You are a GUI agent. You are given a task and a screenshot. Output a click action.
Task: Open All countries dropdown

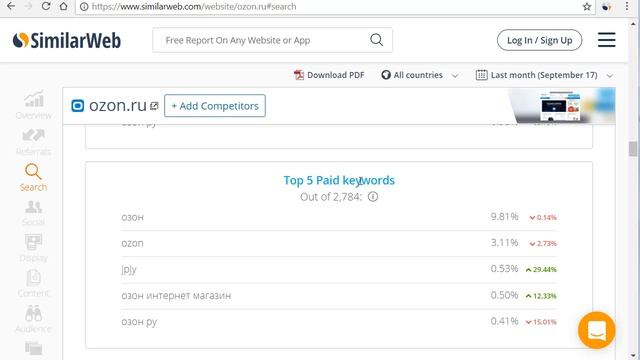(x=420, y=75)
